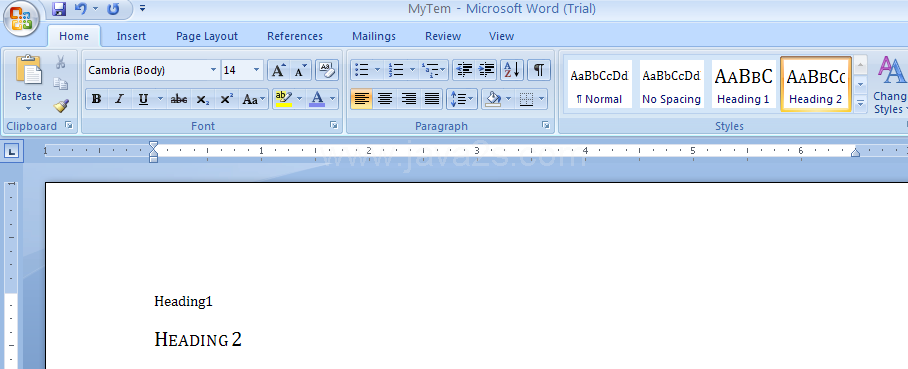The image size is (908, 369).
Task: Open the Office Button menu
Action: (21, 19)
